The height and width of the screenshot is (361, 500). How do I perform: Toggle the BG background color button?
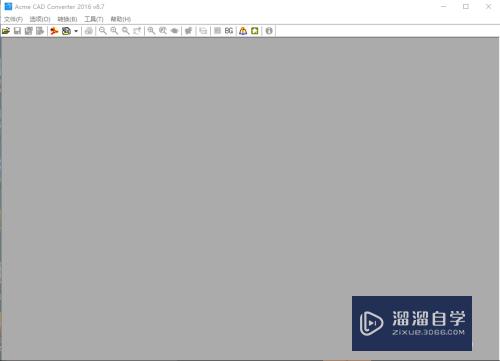[229, 31]
